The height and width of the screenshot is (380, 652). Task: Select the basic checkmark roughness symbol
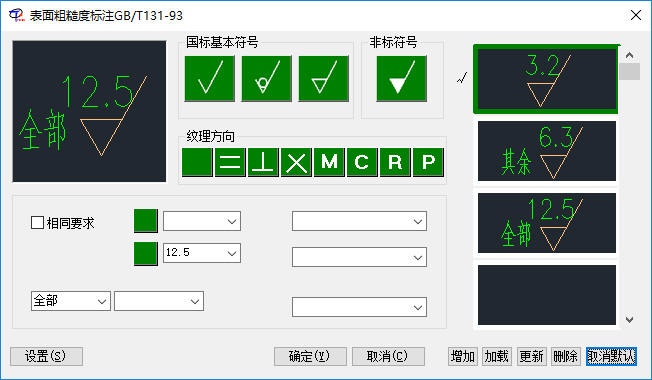pyautogui.click(x=210, y=78)
